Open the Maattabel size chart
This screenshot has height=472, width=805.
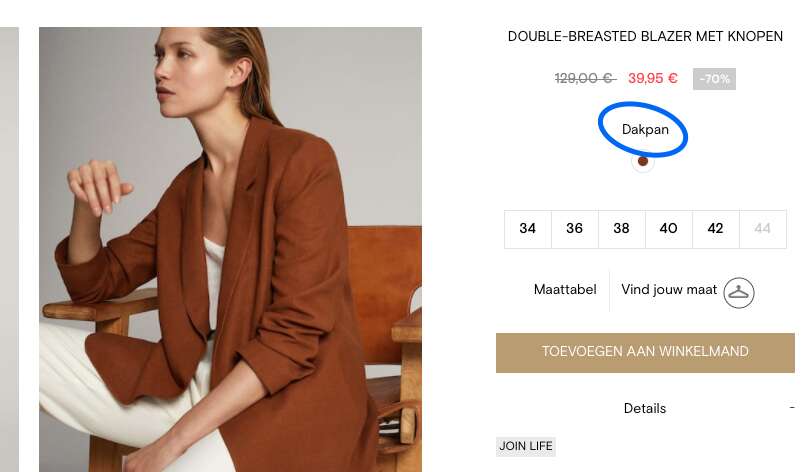565,290
